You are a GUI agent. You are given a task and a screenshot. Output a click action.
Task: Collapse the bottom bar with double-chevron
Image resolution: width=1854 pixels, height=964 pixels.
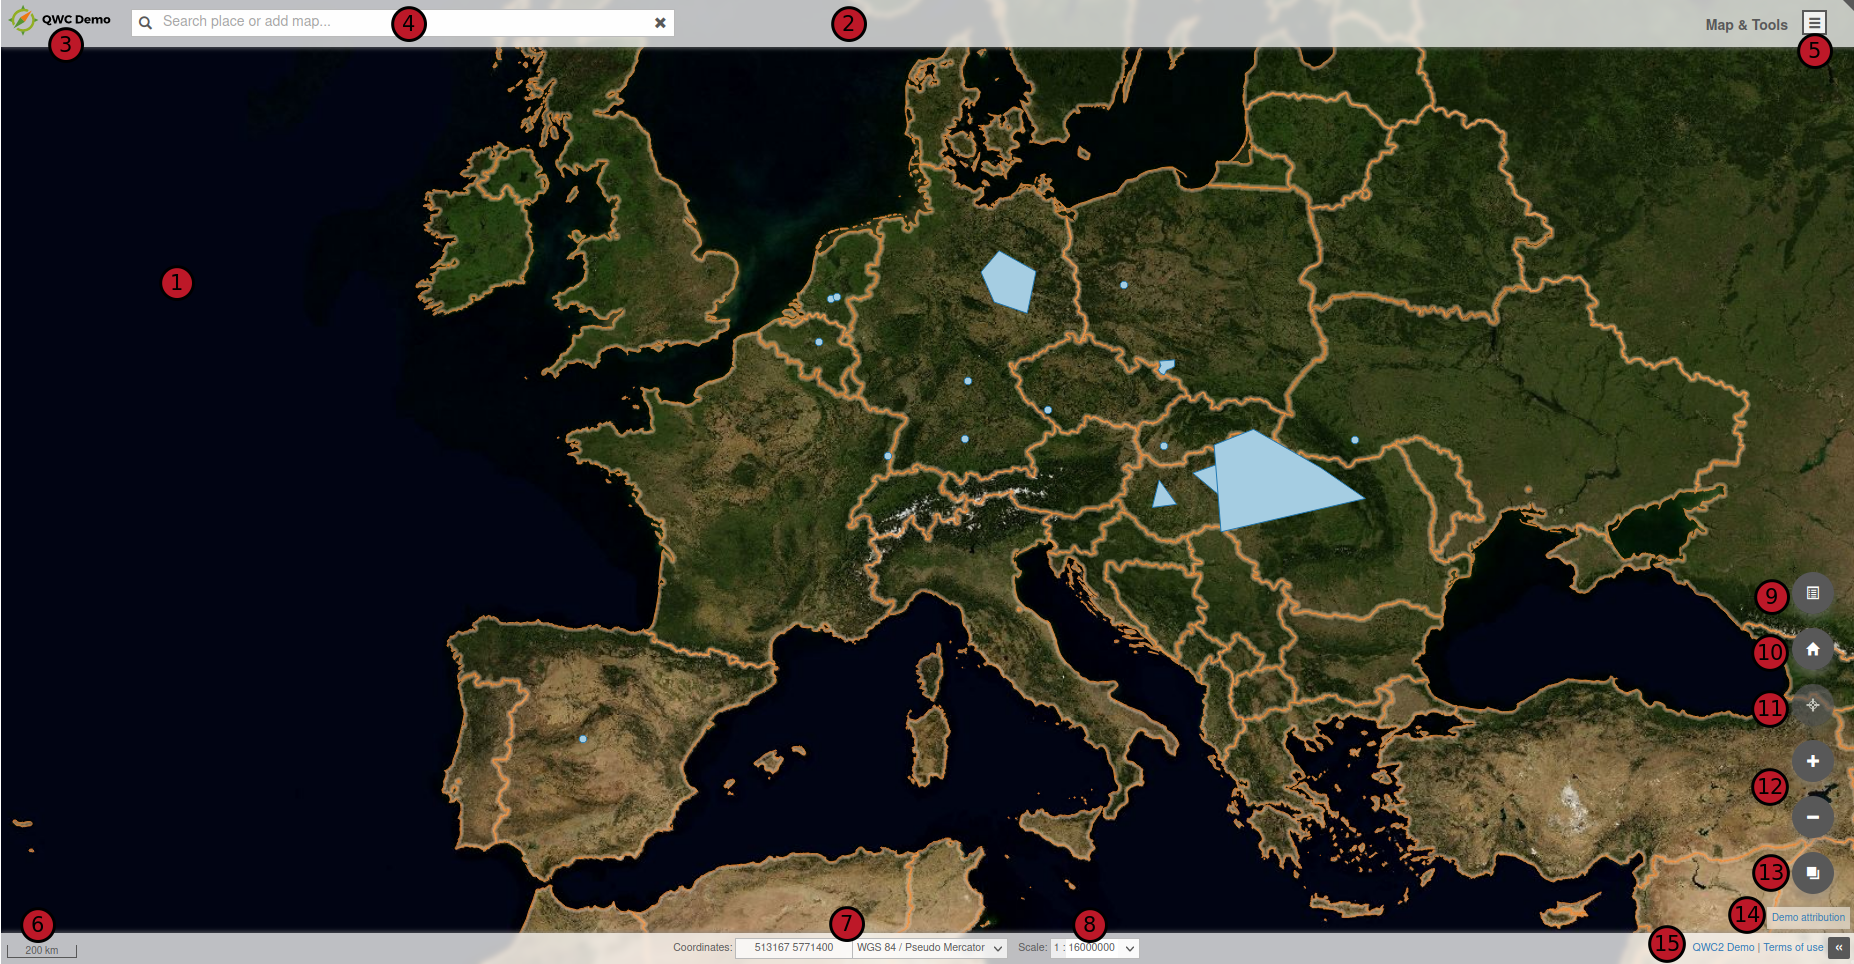point(1838,948)
